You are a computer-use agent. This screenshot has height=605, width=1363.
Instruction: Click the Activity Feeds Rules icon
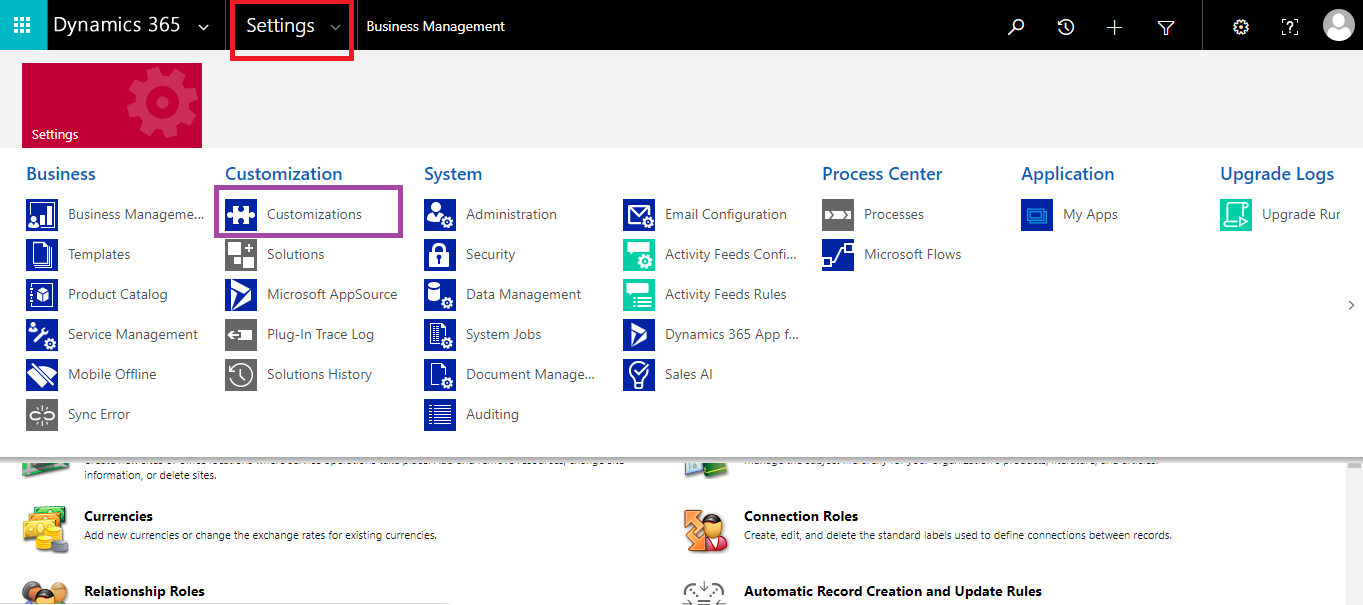click(x=639, y=295)
